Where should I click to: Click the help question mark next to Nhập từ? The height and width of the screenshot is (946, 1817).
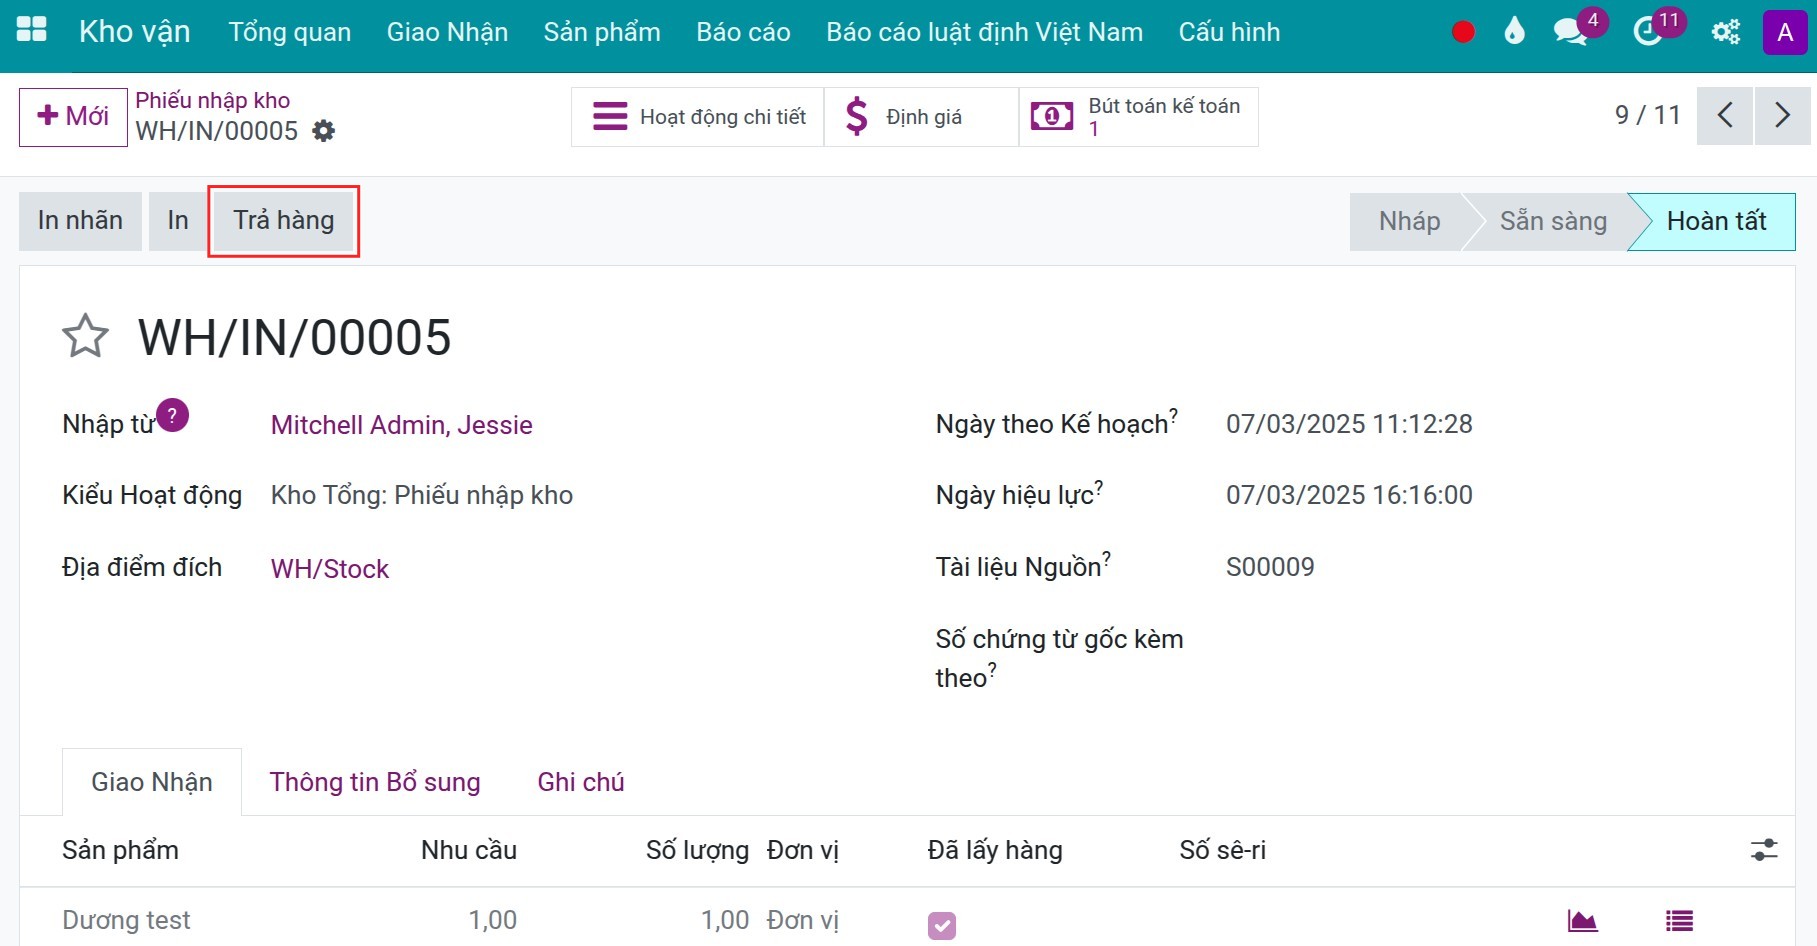pyautogui.click(x=172, y=415)
